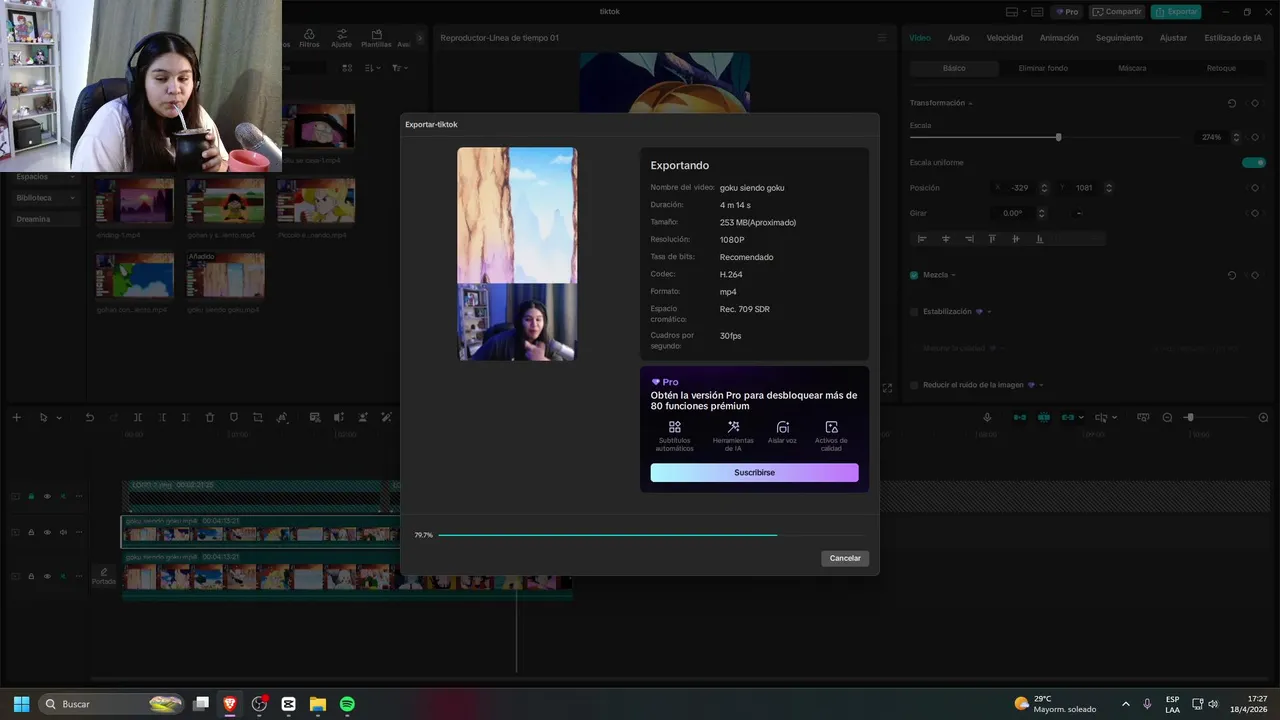Switch to the Audio tab
This screenshot has height=720, width=1280.
[958, 38]
